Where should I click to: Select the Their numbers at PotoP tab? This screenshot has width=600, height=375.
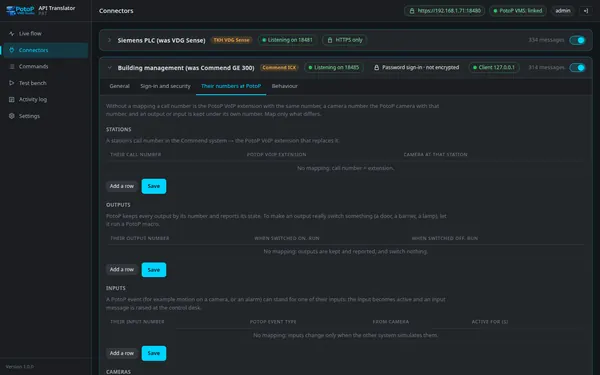pos(231,86)
